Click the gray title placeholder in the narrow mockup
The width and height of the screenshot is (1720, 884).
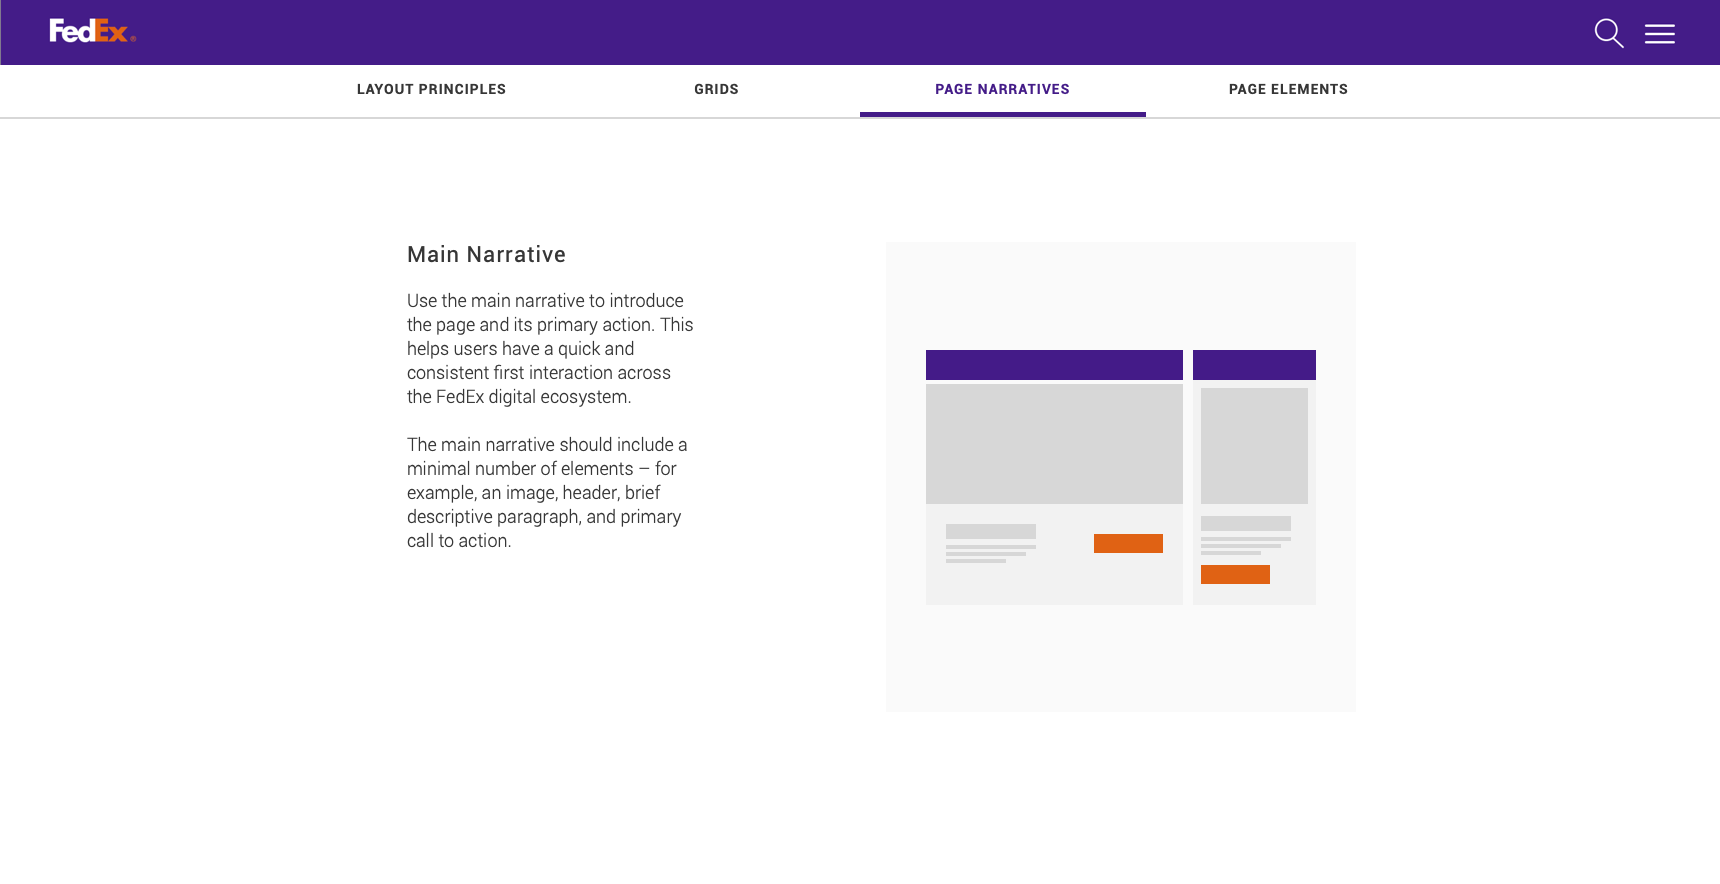coord(1245,523)
